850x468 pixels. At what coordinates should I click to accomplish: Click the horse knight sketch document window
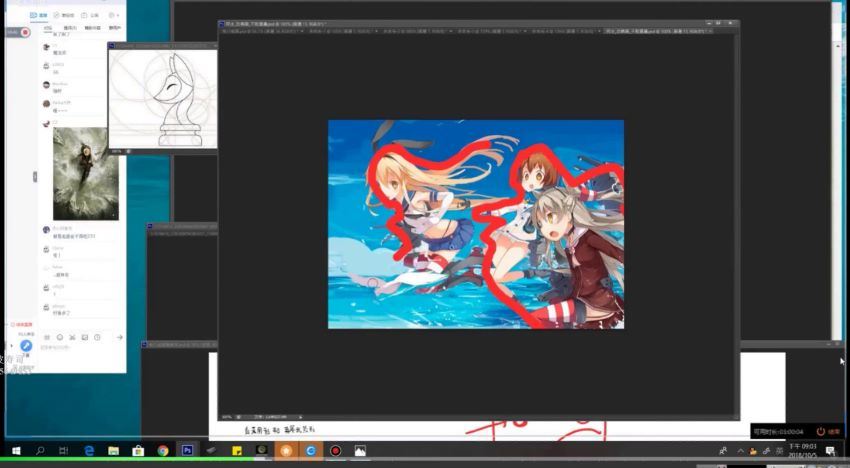coord(163,98)
